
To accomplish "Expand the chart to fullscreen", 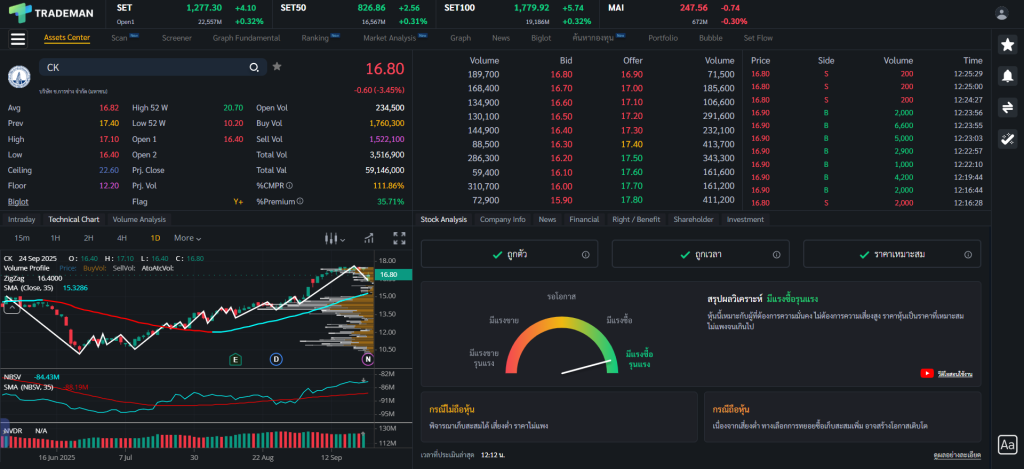I will point(399,238).
